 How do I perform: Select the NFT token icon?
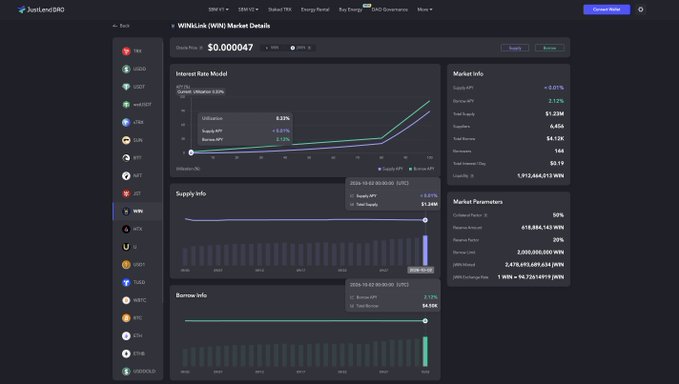(x=126, y=175)
